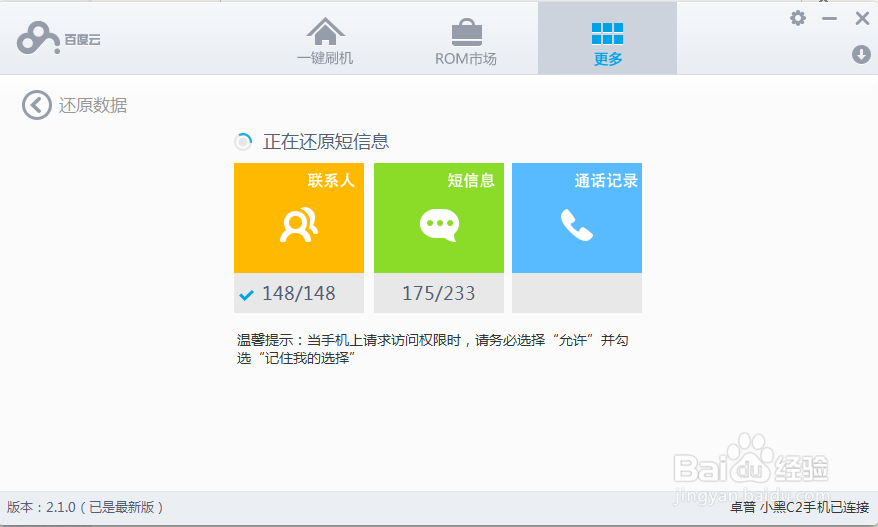Select the 更多 tab
The image size is (878, 527).
tap(608, 38)
